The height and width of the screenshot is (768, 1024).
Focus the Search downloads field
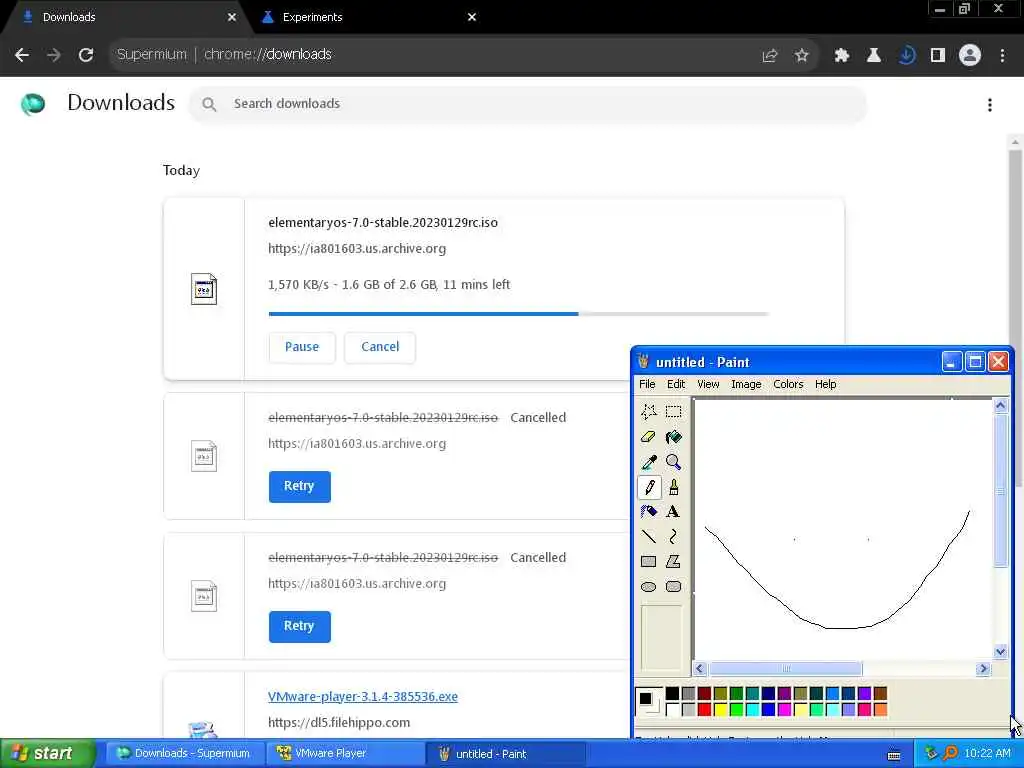point(528,104)
